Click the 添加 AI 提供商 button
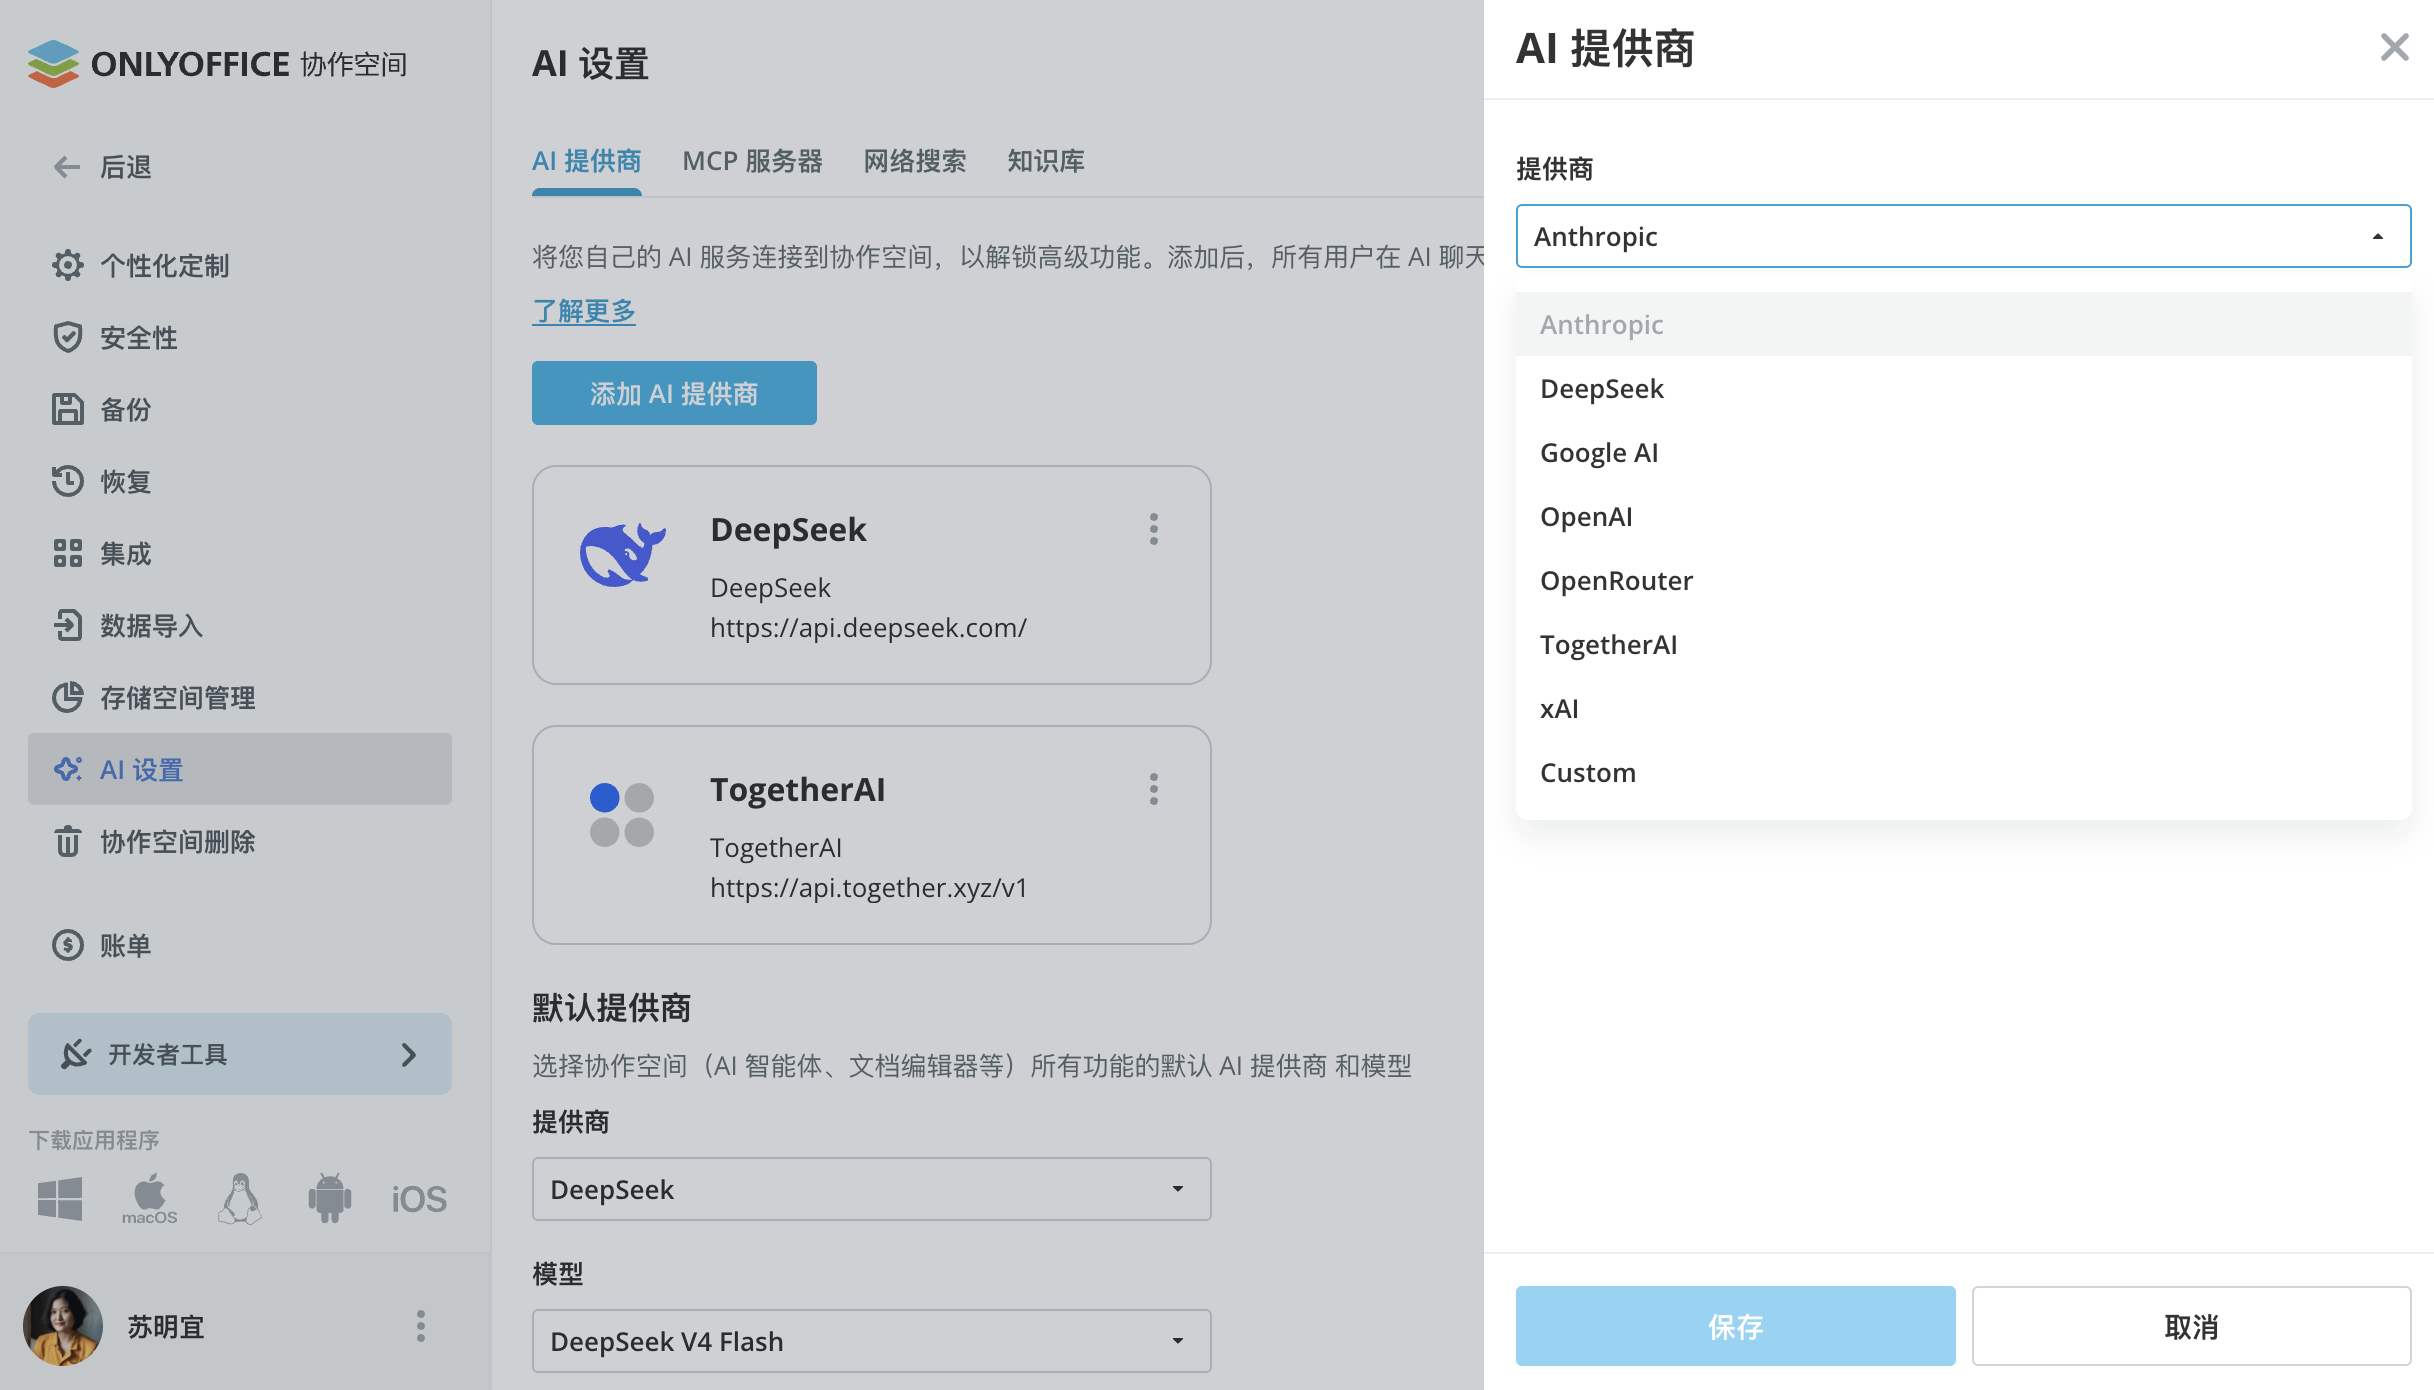The height and width of the screenshot is (1390, 2434). point(674,393)
